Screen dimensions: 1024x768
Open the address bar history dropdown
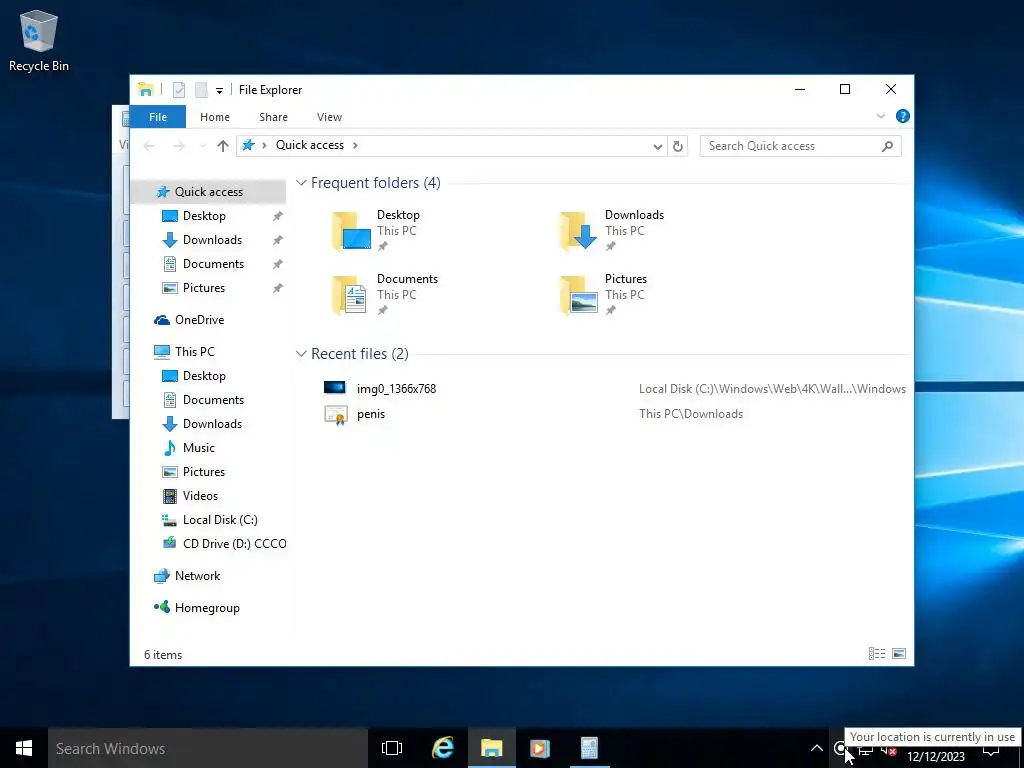[658, 146]
